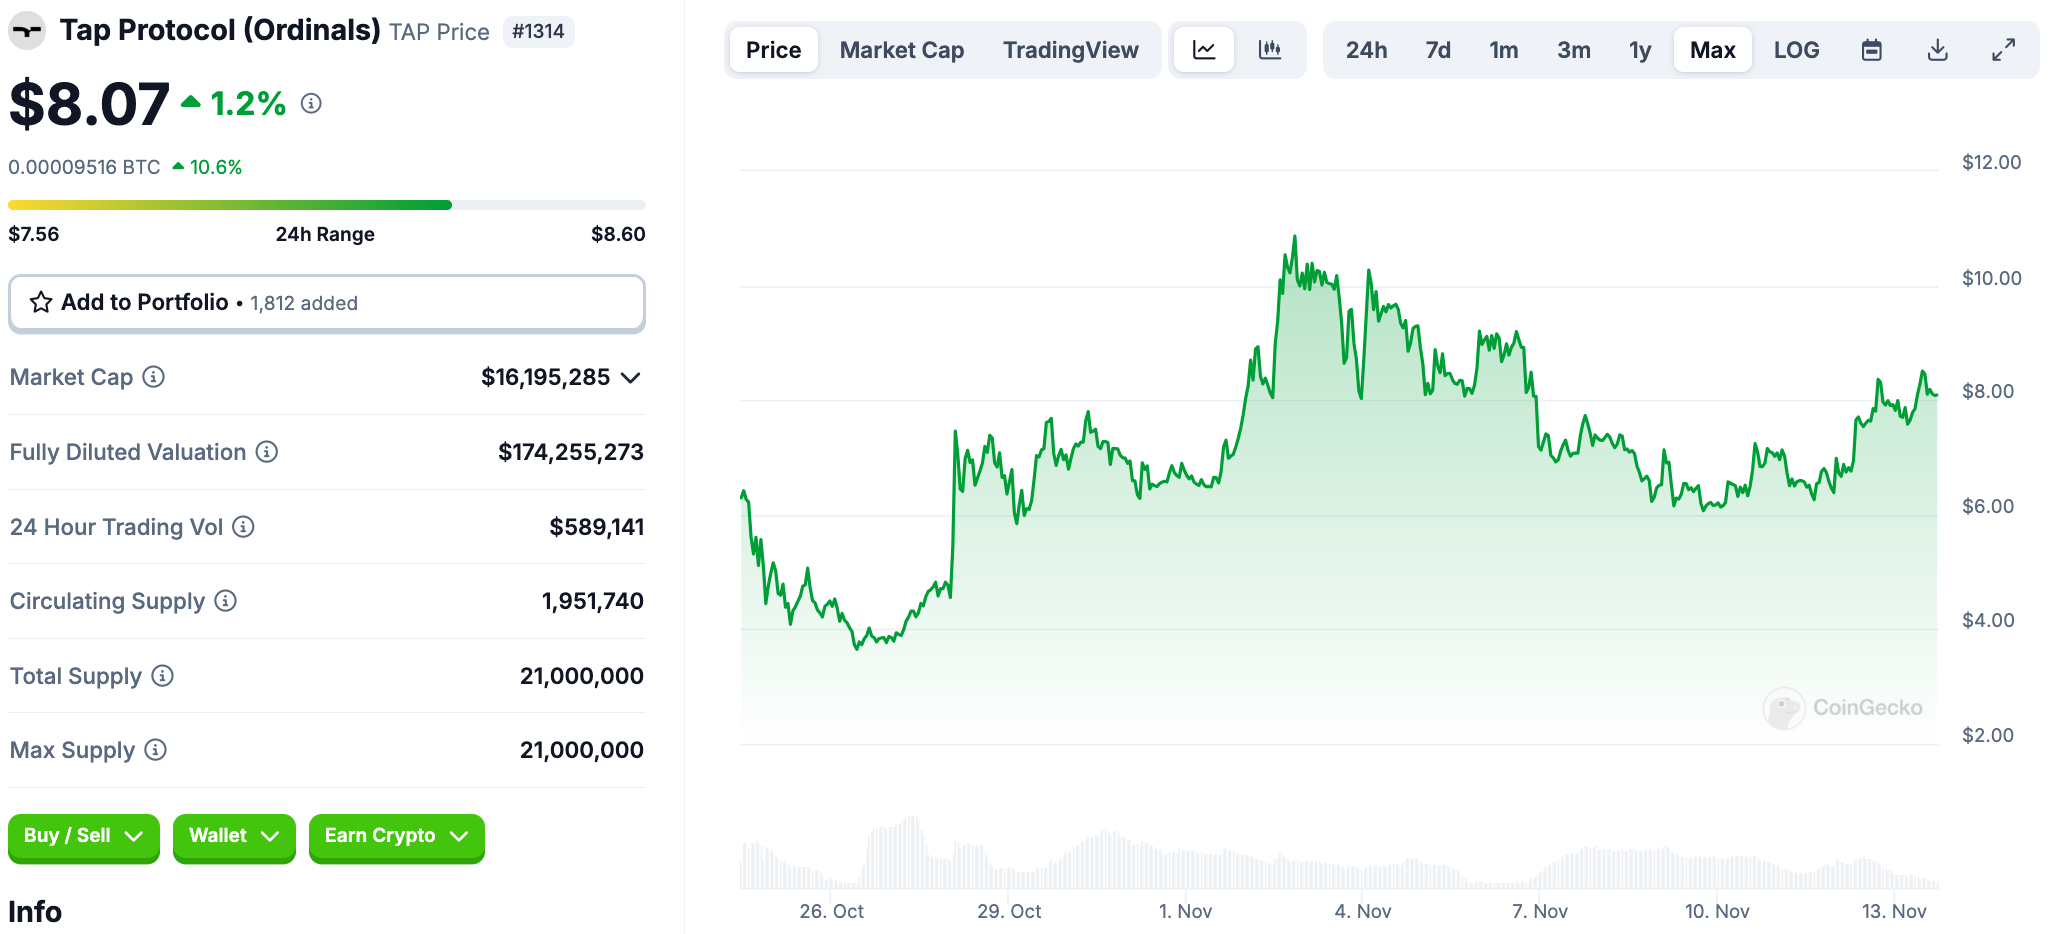Click the $10.00 price axis label
The height and width of the screenshot is (934, 2052).
point(1992,278)
